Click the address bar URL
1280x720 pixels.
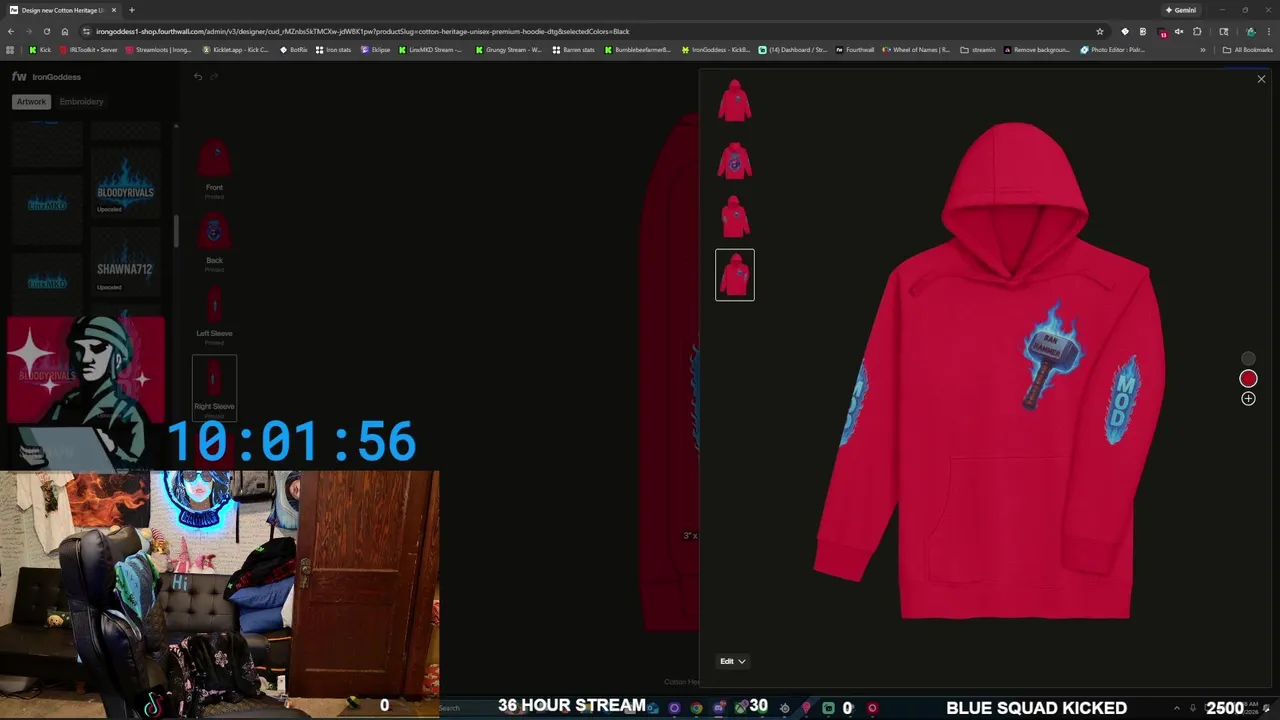click(x=362, y=31)
